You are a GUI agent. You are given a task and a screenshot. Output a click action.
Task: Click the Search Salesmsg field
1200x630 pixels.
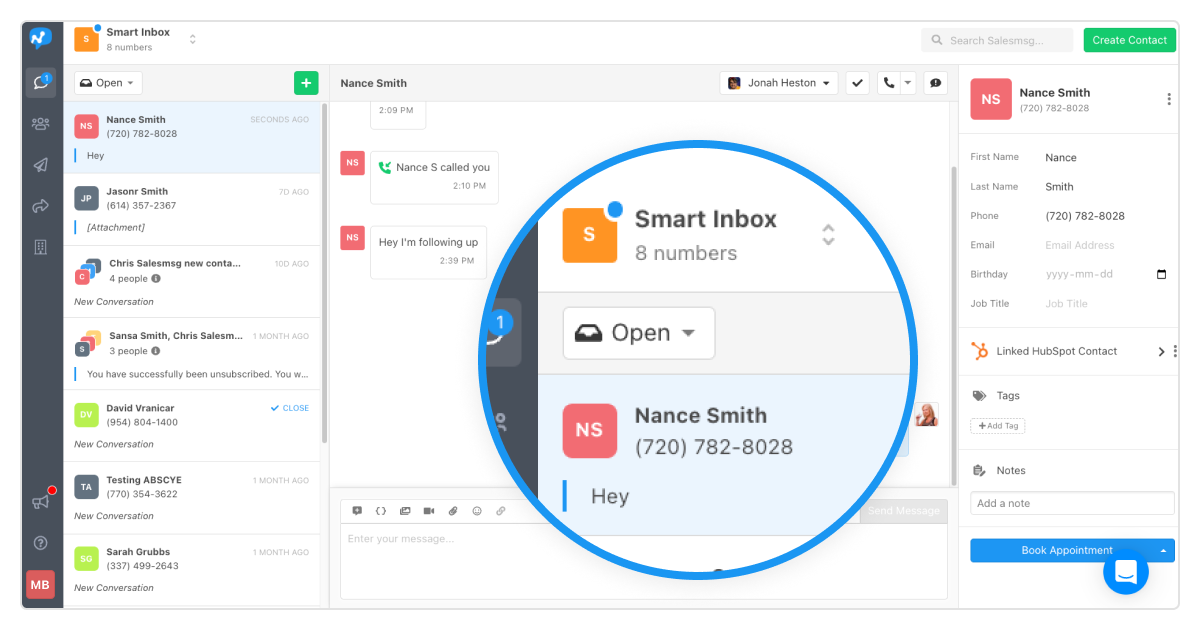pyautogui.click(x=999, y=40)
